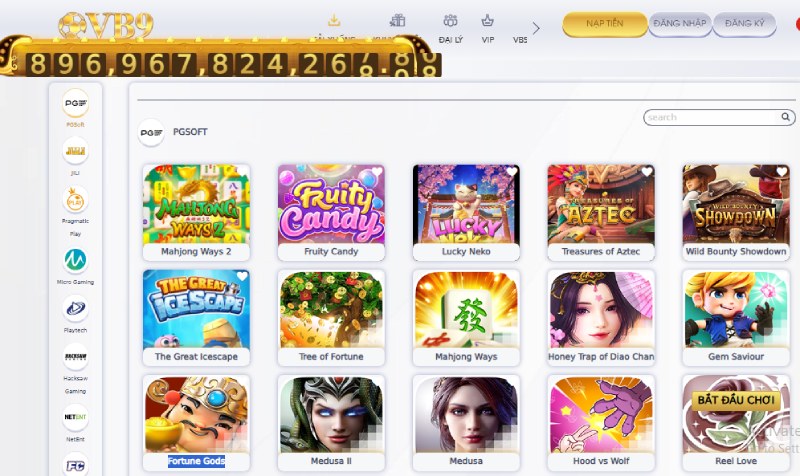Open the gift promotions icon
This screenshot has width=800, height=476.
tap(397, 21)
